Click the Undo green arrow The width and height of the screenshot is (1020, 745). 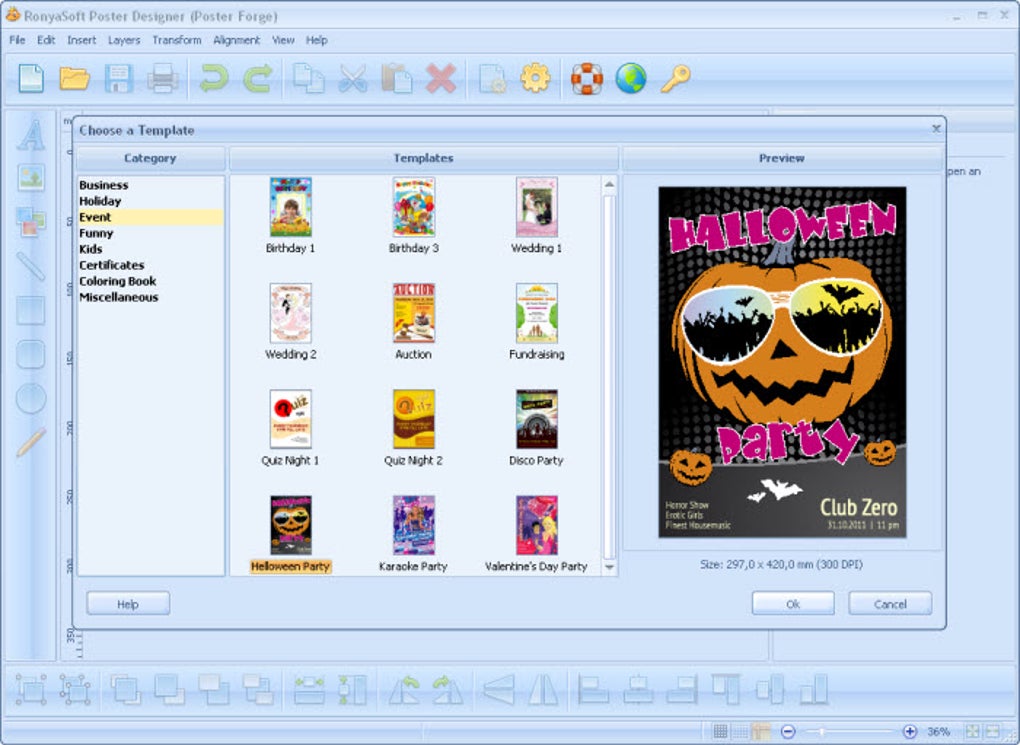pos(213,79)
